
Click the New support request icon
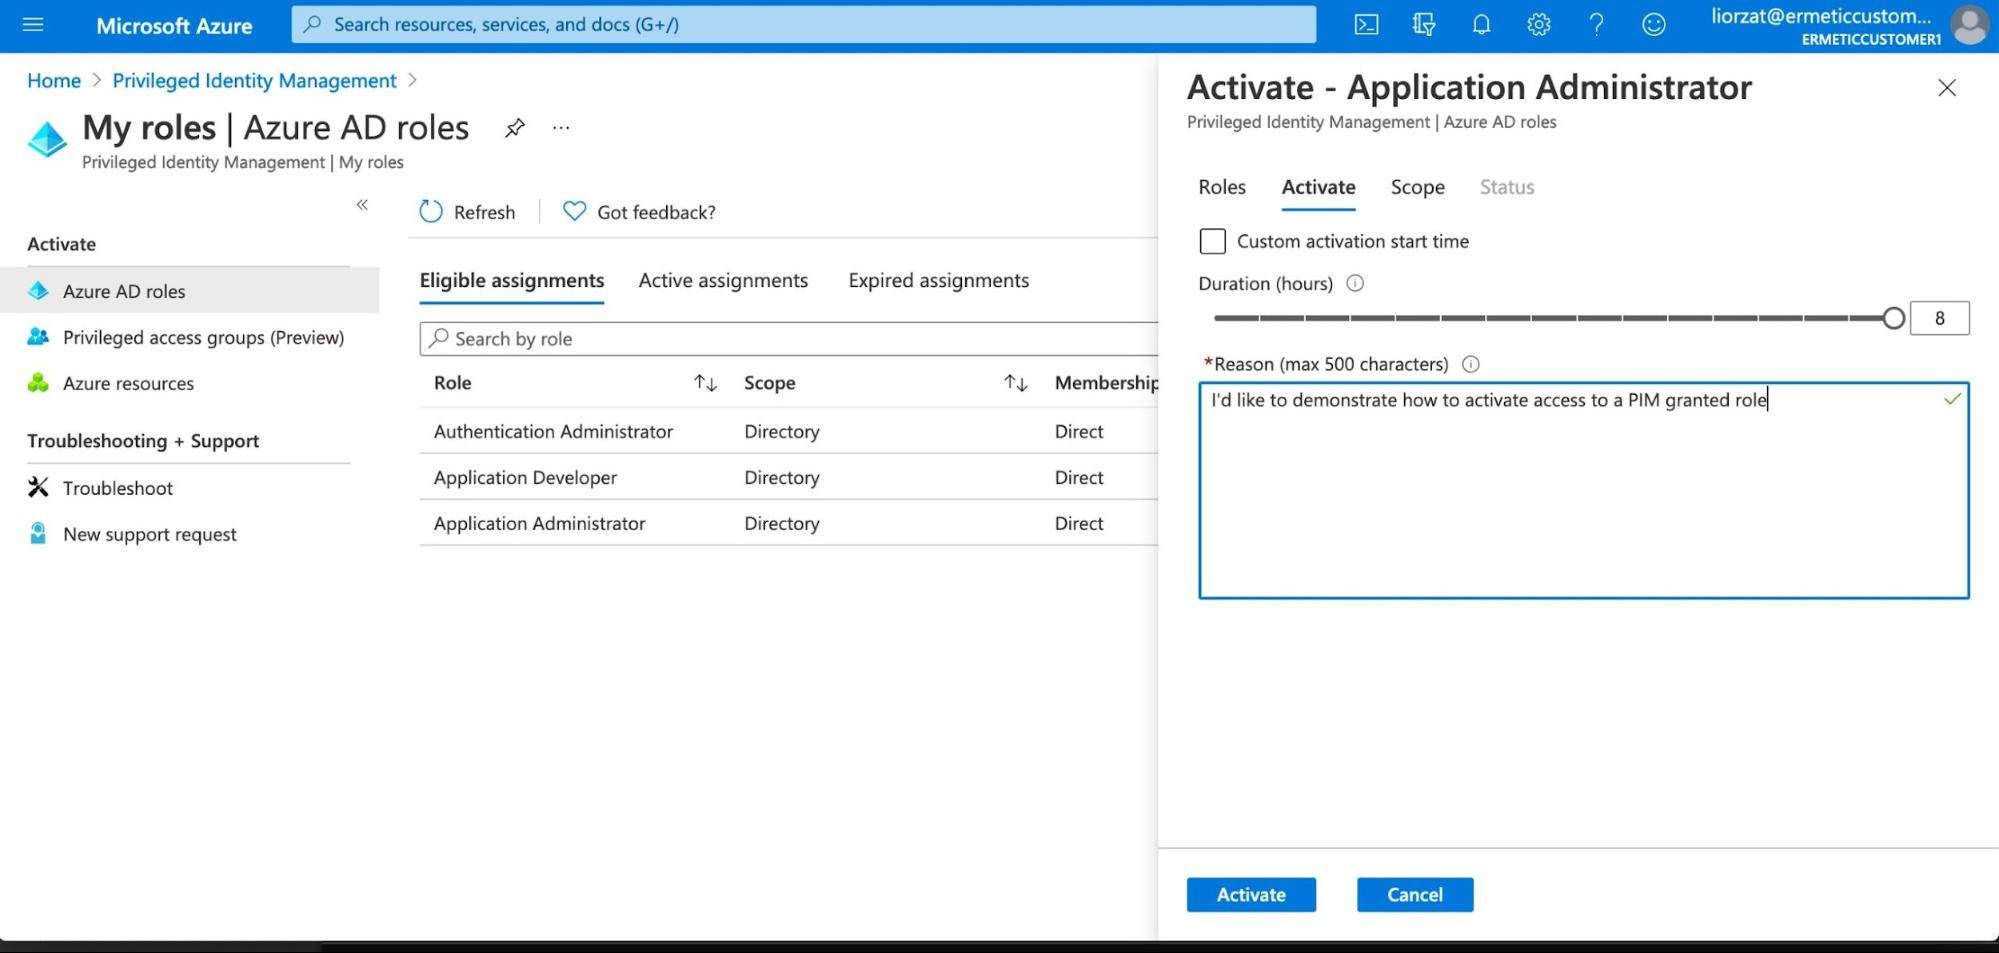point(38,533)
